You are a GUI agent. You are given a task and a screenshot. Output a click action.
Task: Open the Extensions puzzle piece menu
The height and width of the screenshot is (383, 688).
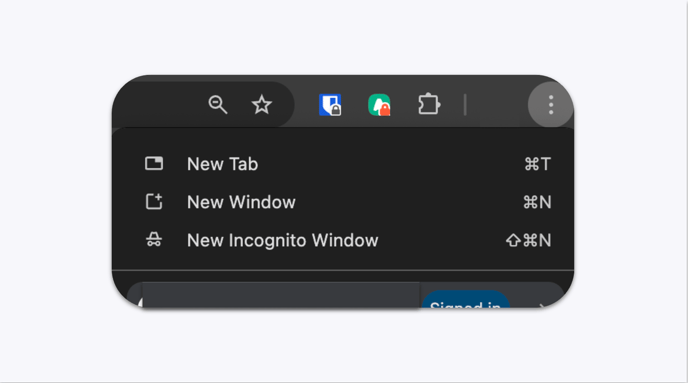tap(429, 104)
